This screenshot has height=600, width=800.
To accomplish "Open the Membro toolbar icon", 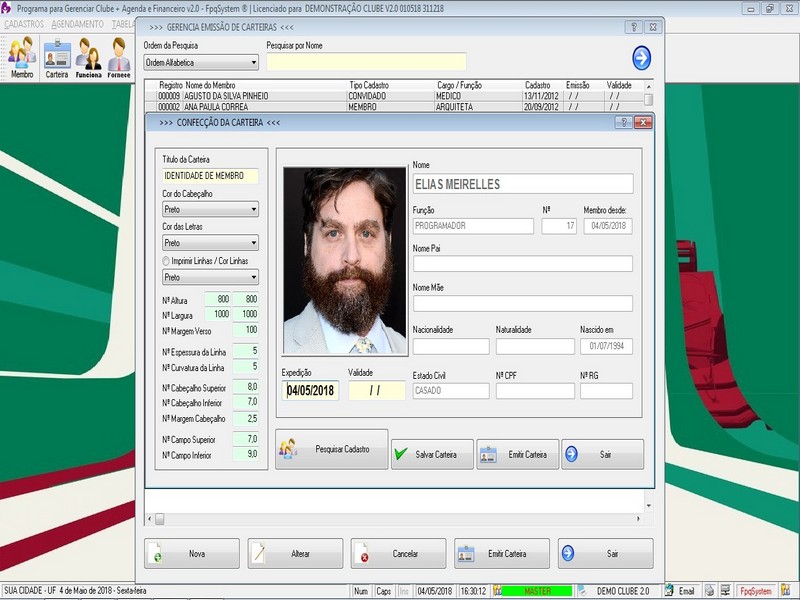I will tap(22, 57).
